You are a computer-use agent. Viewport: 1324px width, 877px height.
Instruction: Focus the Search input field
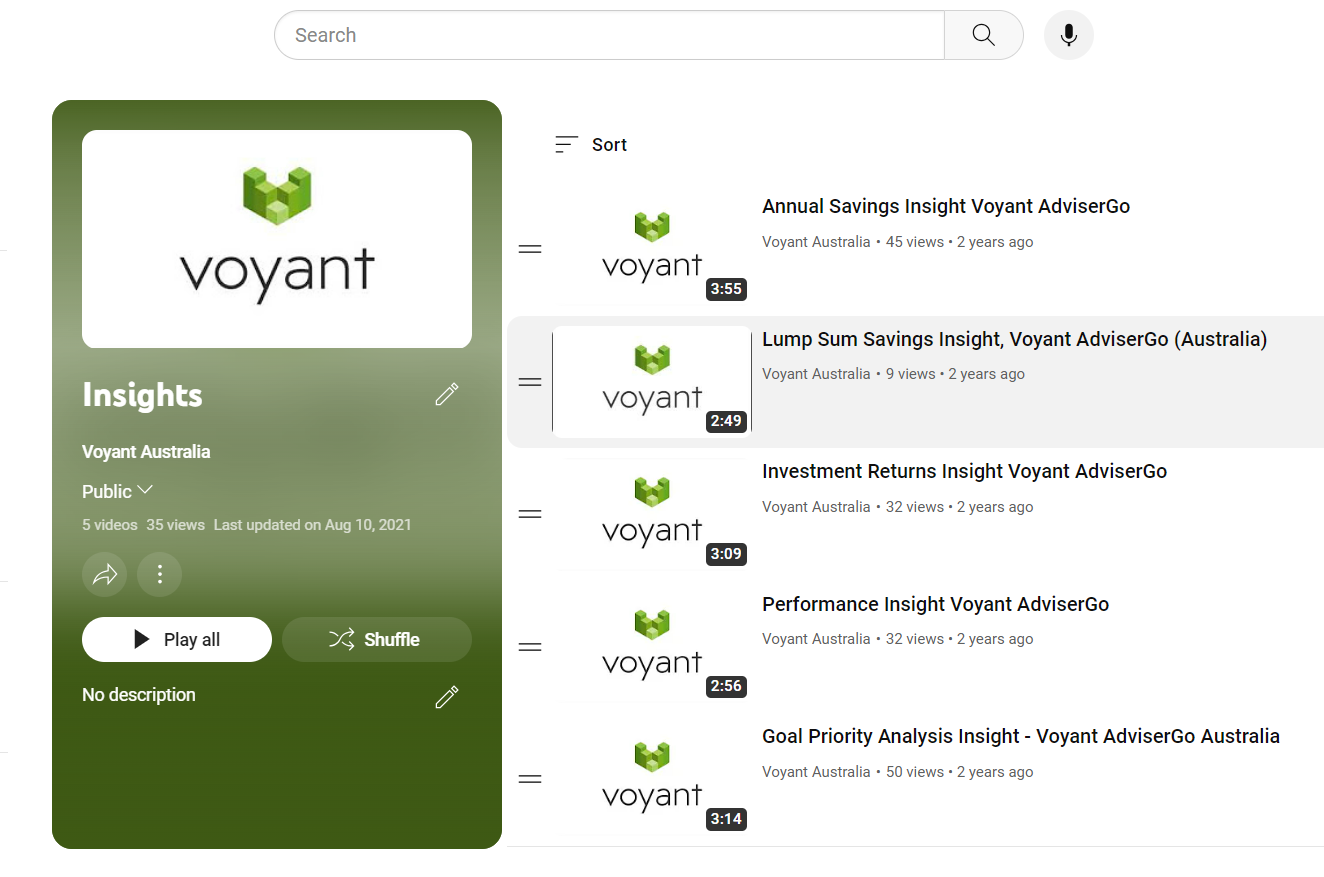point(609,35)
